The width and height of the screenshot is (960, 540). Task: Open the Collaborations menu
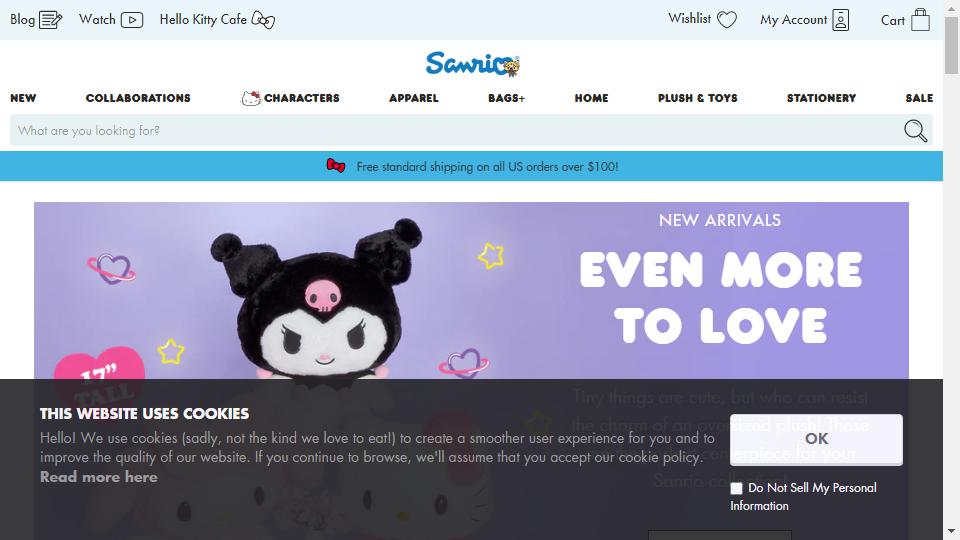(138, 98)
